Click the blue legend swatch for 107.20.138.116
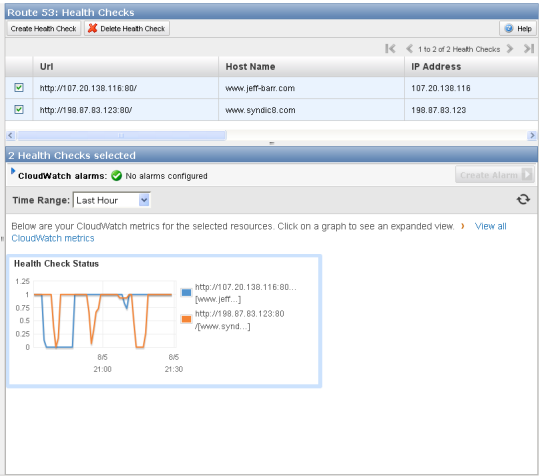This screenshot has height=476, width=540. pyautogui.click(x=186, y=292)
